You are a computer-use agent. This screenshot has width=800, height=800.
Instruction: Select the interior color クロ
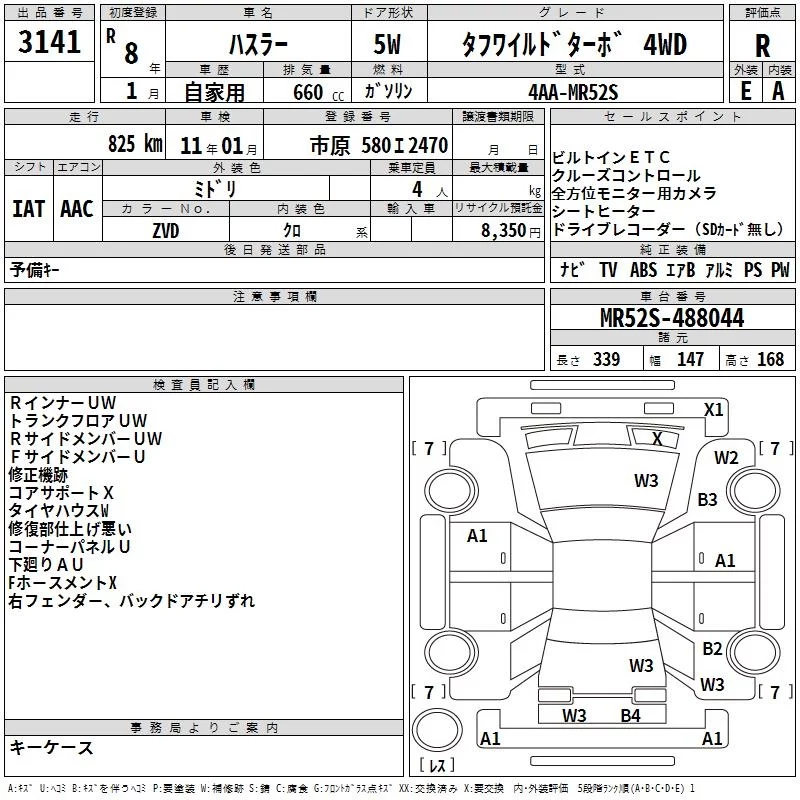tap(292, 231)
